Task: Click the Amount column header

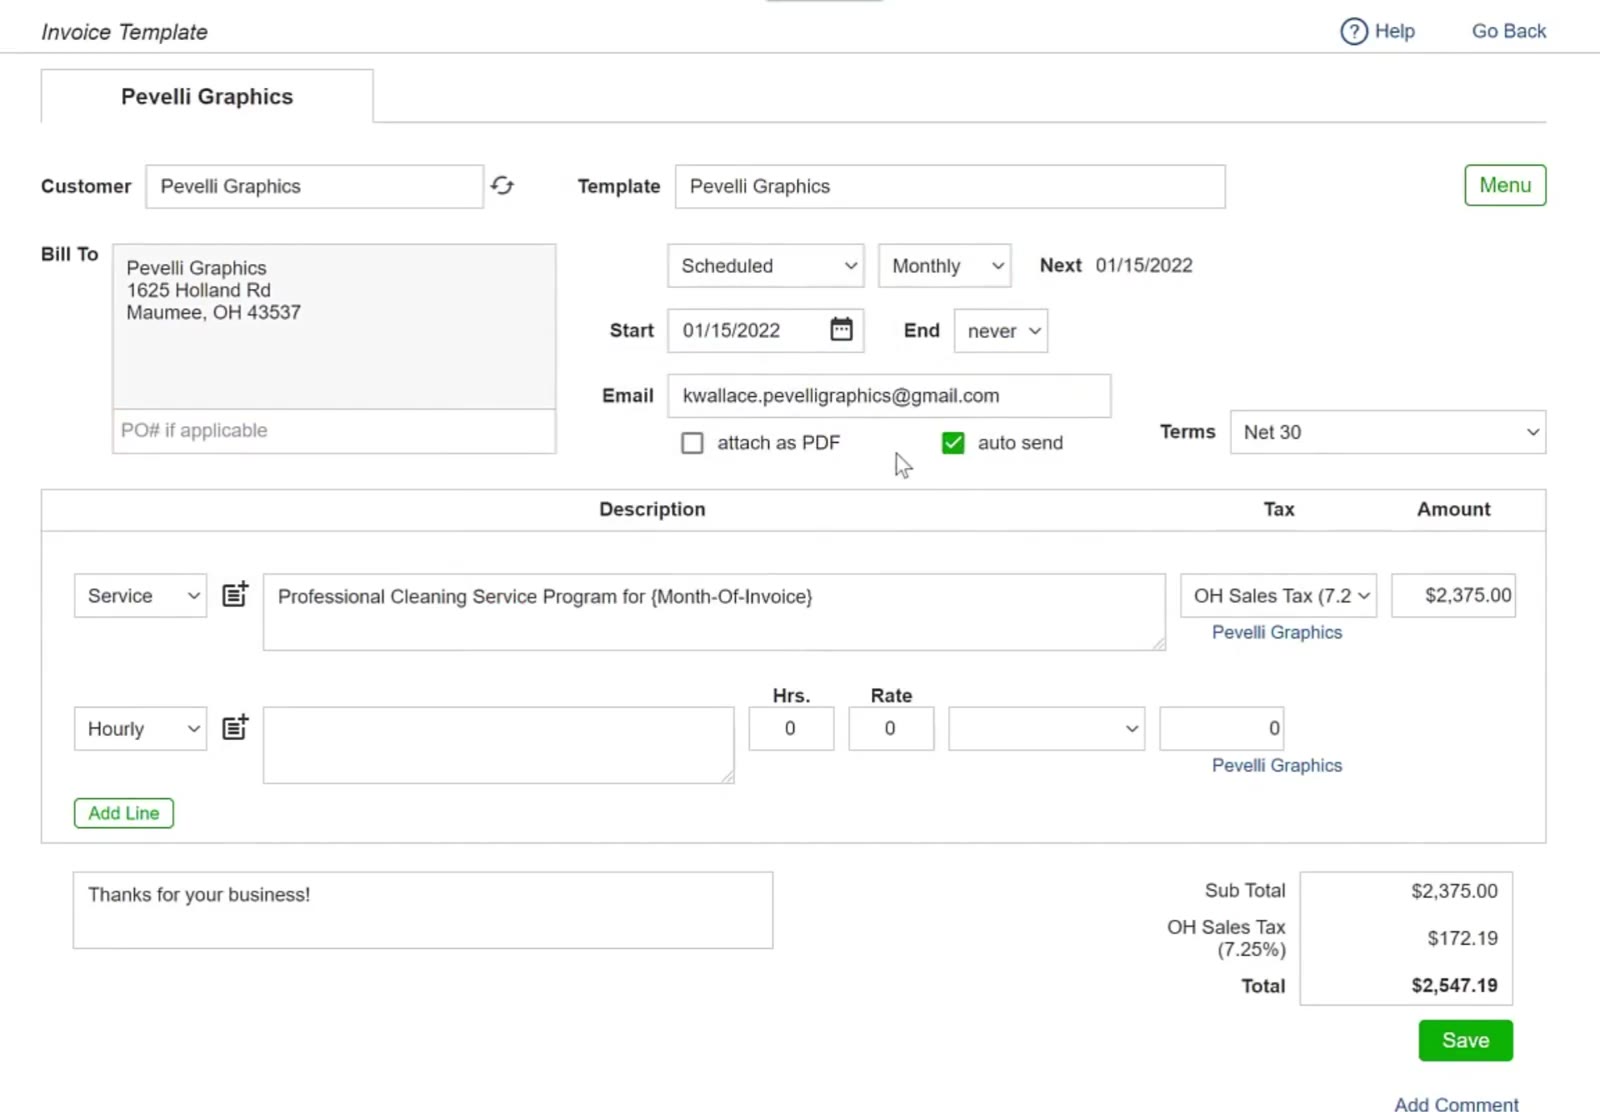Action: [1453, 509]
